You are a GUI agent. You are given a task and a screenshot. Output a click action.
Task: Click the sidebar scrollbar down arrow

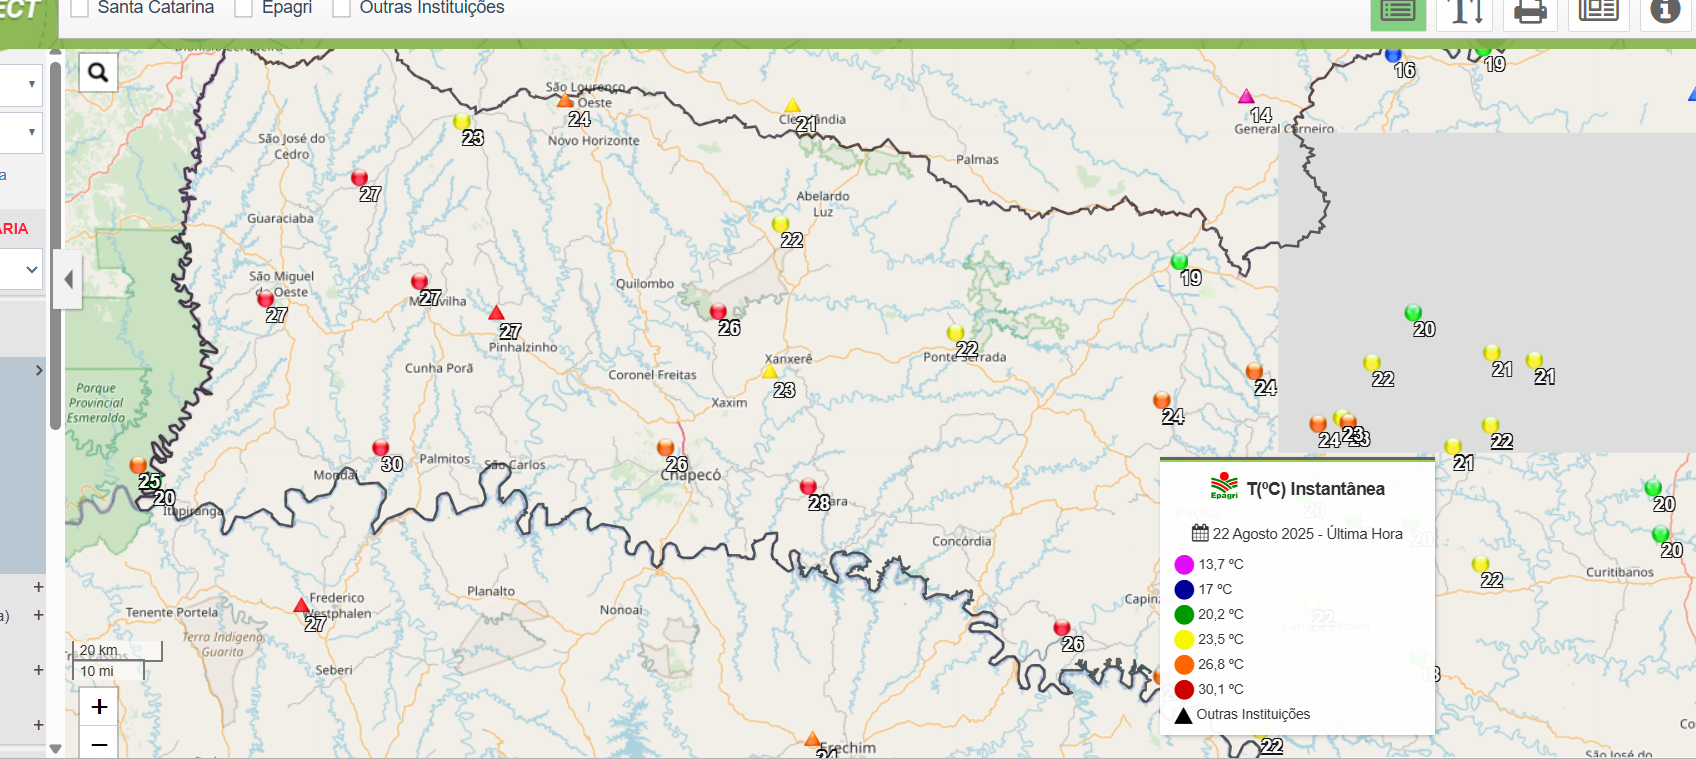56,748
